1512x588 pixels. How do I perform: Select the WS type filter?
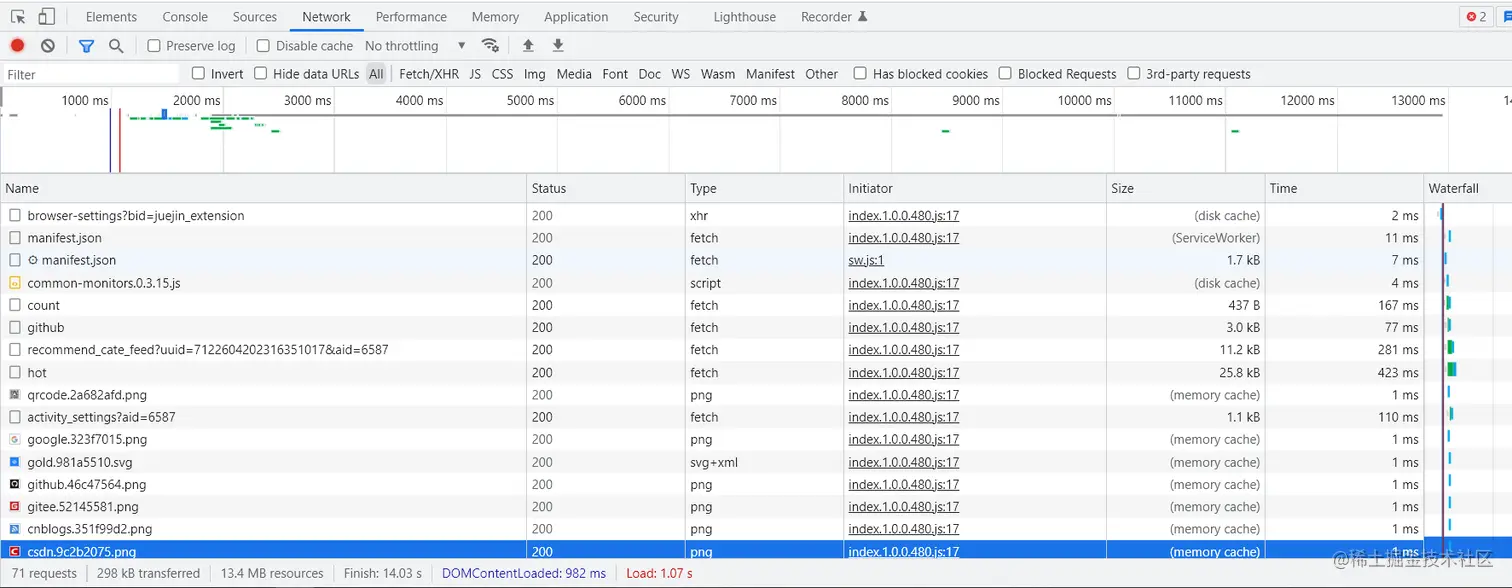[681, 74]
